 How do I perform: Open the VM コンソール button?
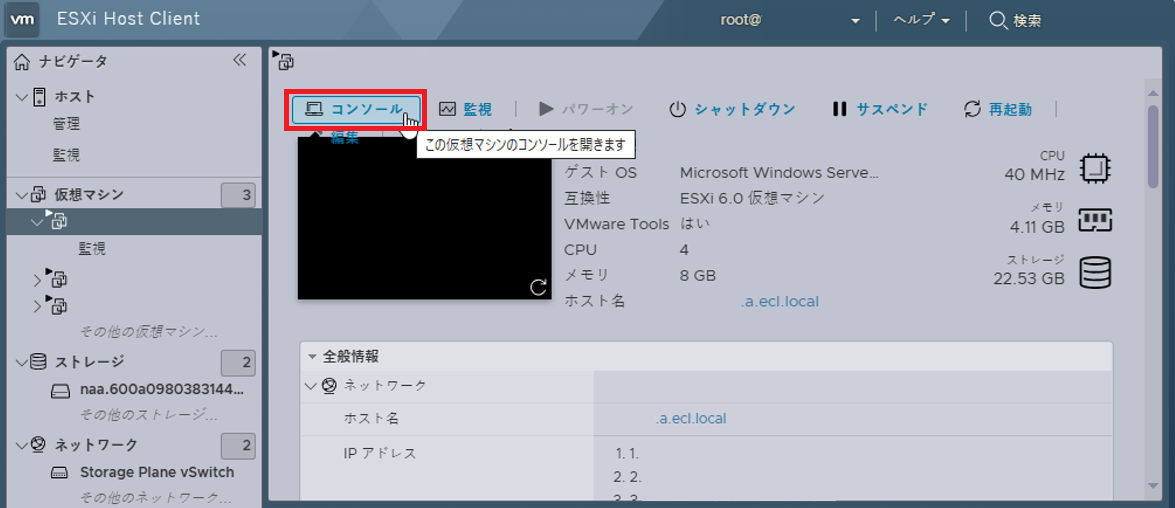[x=355, y=109]
